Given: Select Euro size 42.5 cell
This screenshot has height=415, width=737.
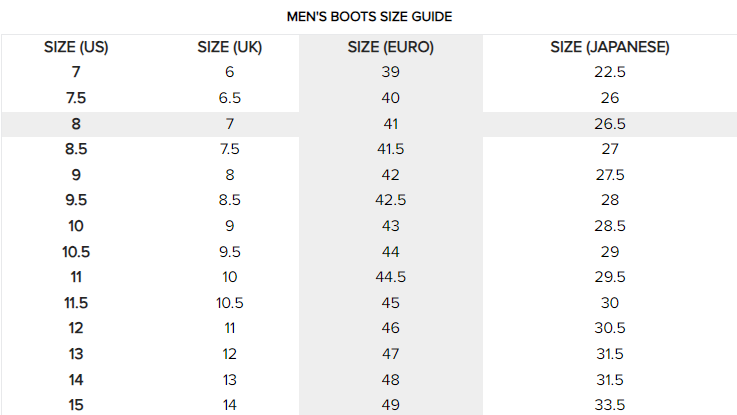Looking at the screenshot, I should 390,200.
